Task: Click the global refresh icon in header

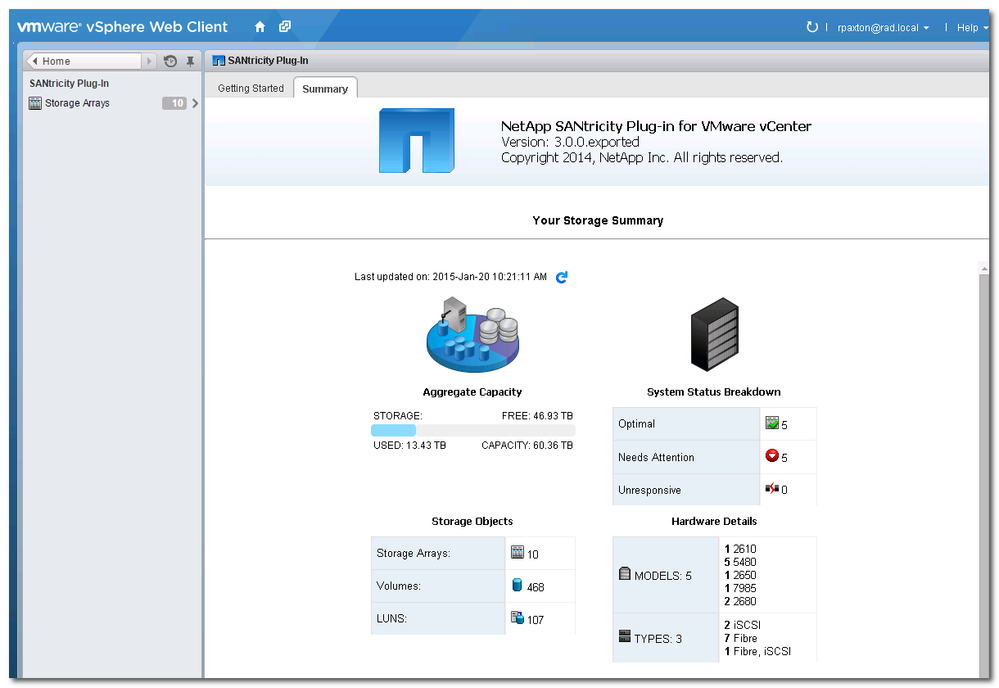Action: [812, 27]
